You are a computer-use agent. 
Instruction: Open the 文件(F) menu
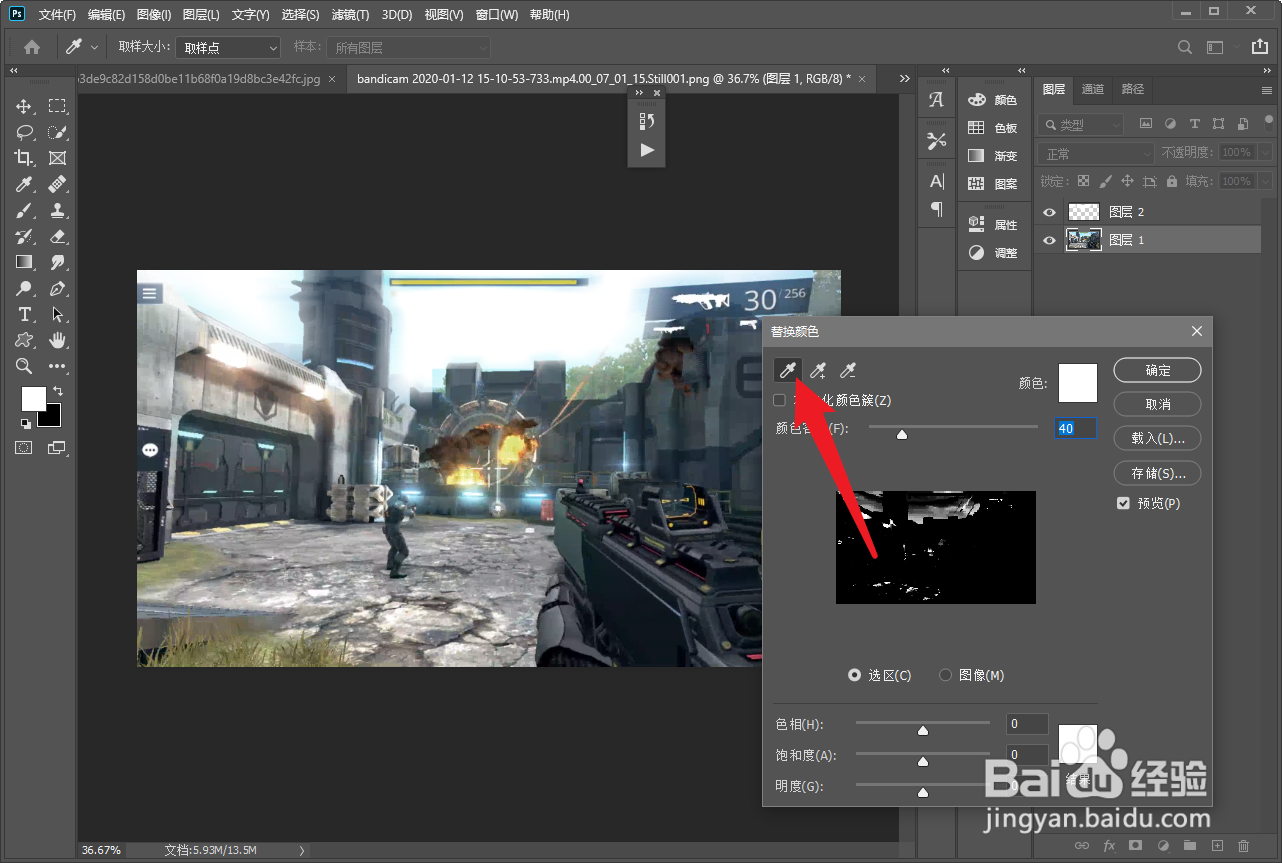(57, 15)
